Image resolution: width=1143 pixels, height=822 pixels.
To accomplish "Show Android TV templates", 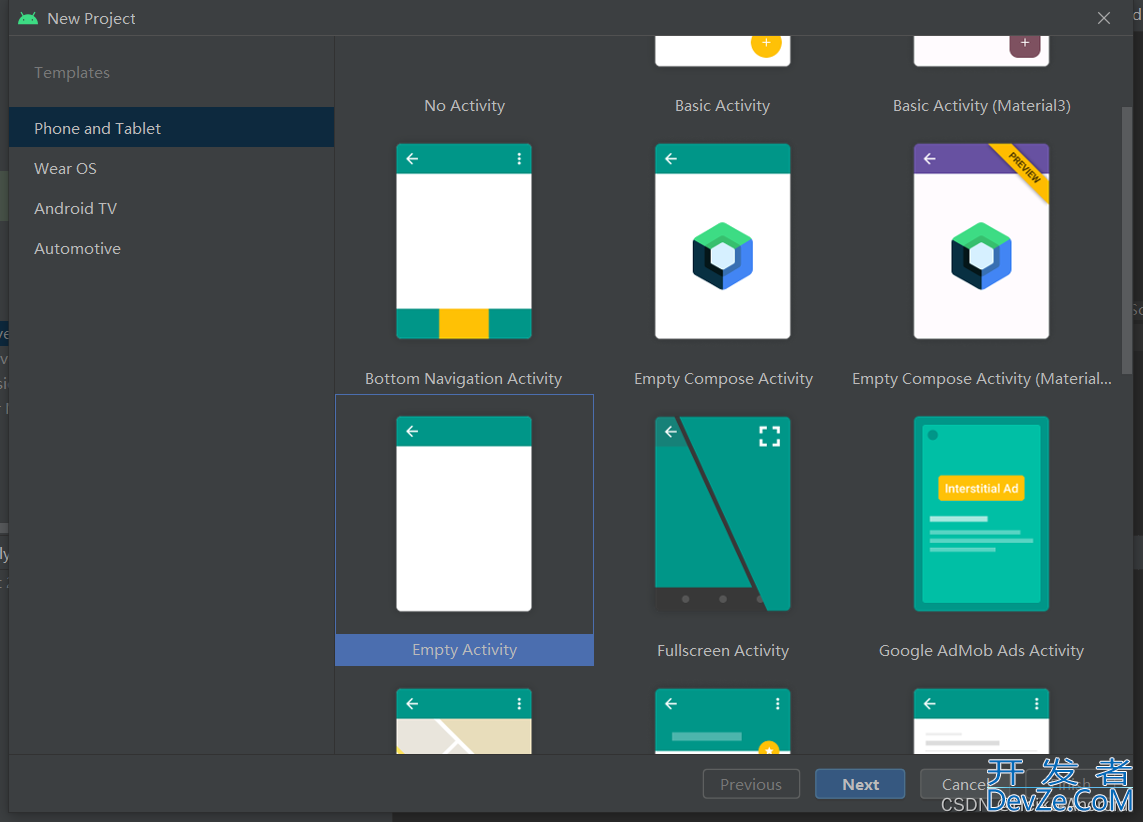I will (x=75, y=208).
